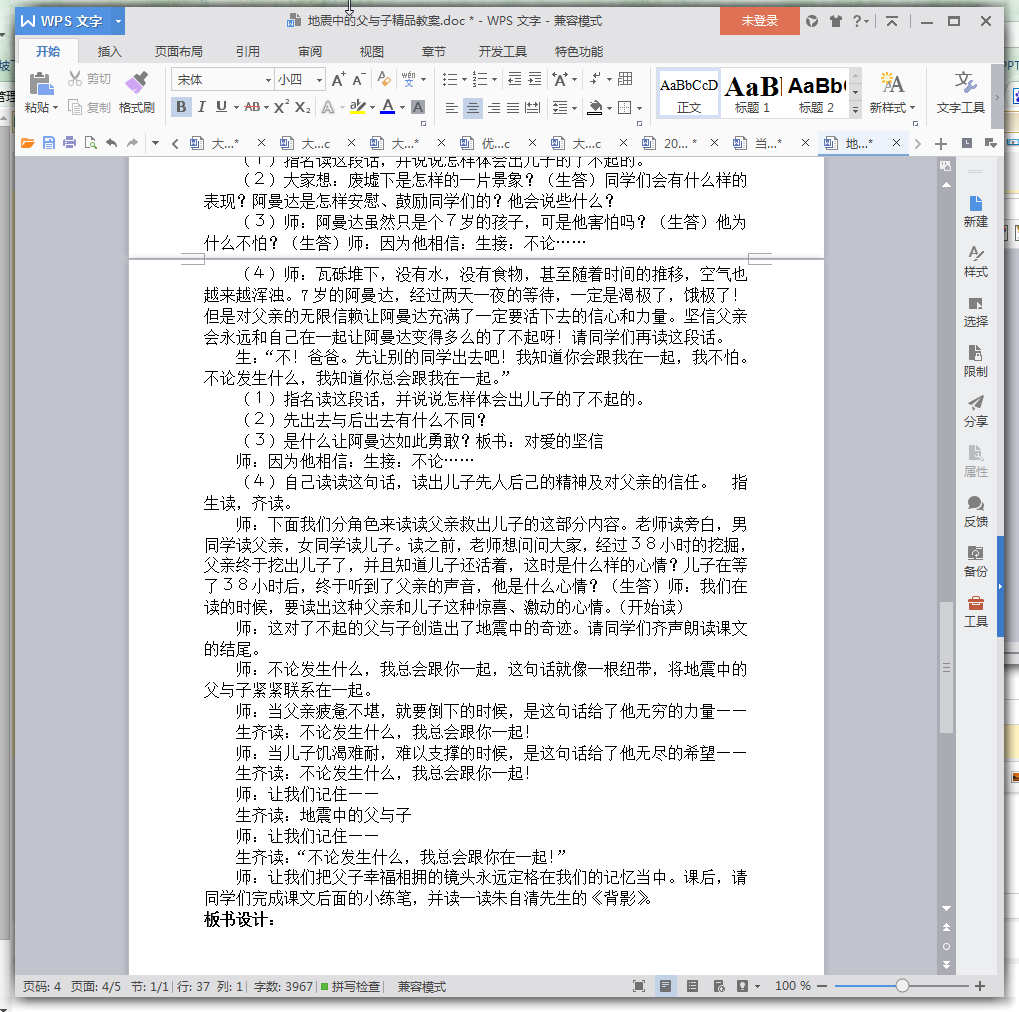
Task: Click the character shading gray A icon
Action: coord(419,107)
